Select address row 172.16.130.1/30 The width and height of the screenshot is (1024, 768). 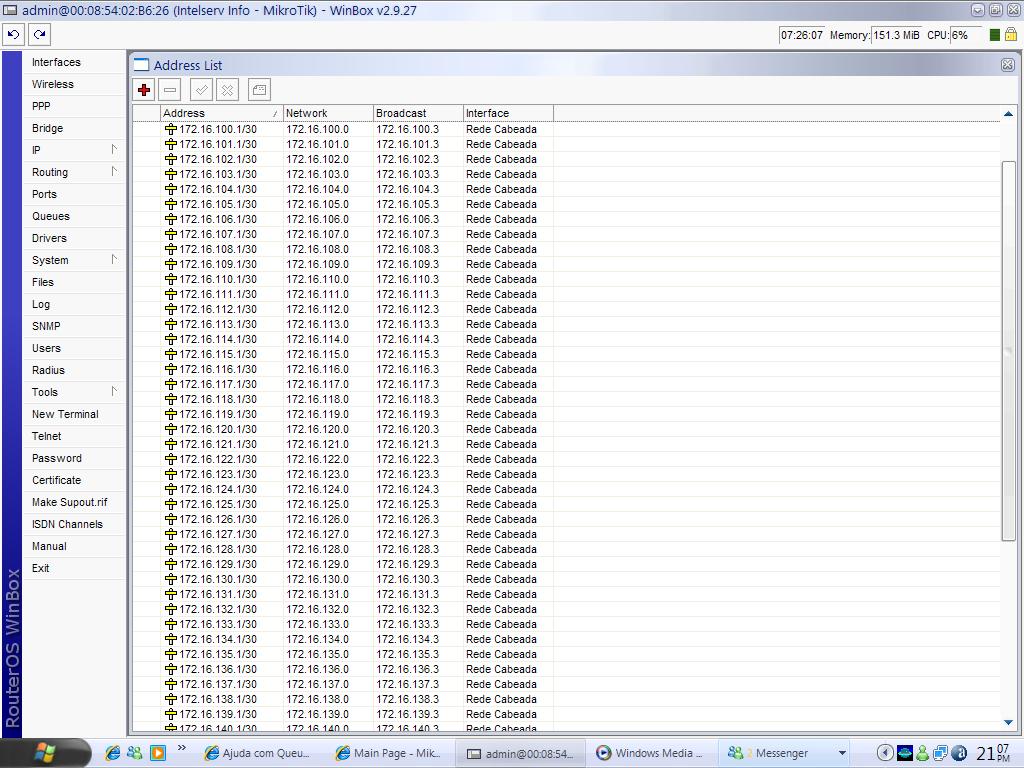566,579
